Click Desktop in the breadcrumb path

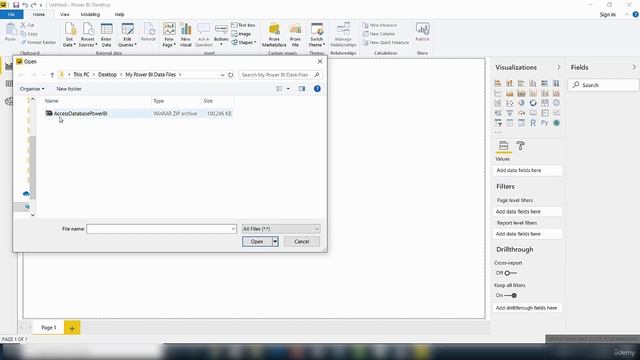(107, 75)
